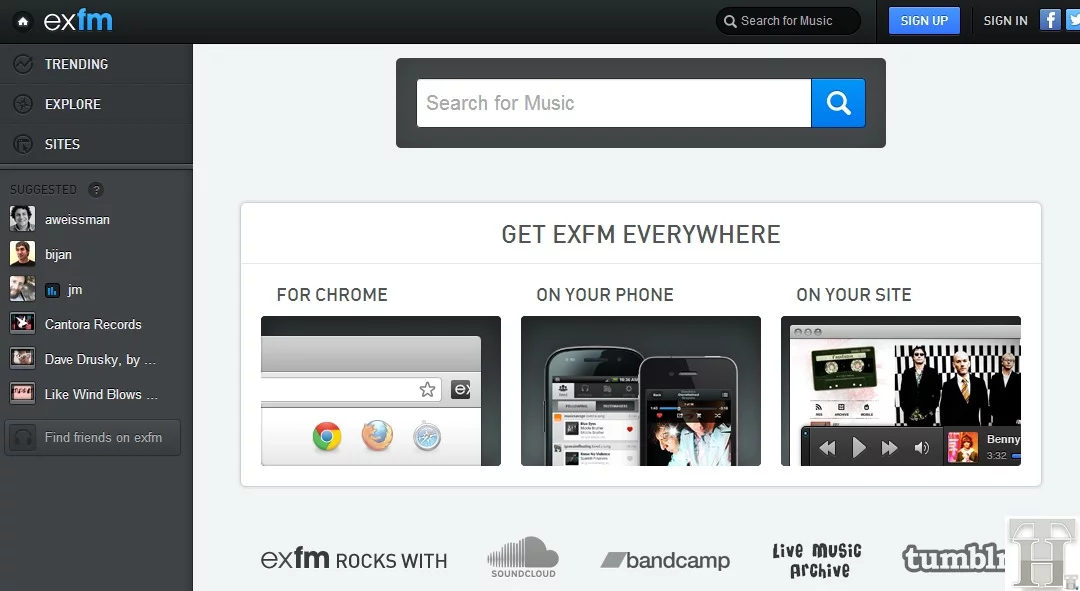The width and height of the screenshot is (1080, 591).
Task: Click Cantora Records avatar thumbnail
Action: pyautogui.click(x=22, y=322)
